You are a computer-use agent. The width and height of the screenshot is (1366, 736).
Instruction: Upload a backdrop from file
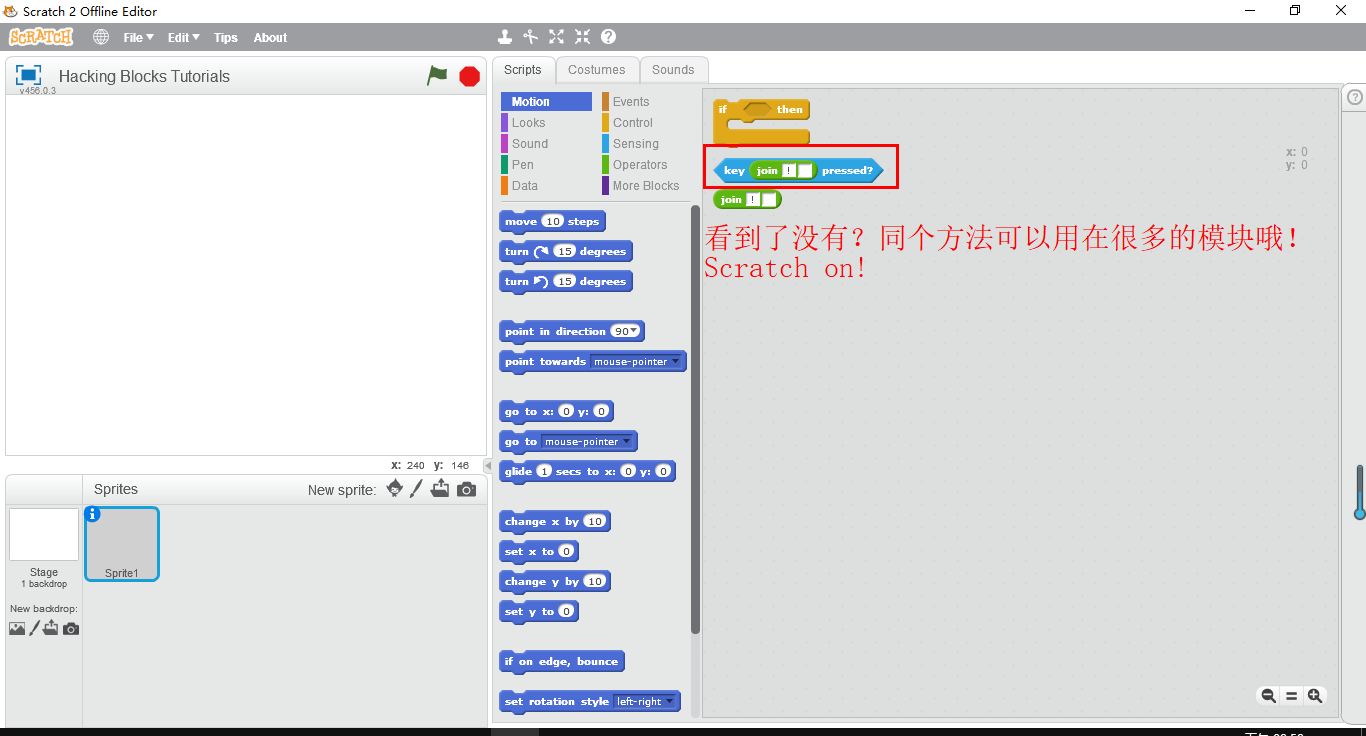pyautogui.click(x=50, y=628)
